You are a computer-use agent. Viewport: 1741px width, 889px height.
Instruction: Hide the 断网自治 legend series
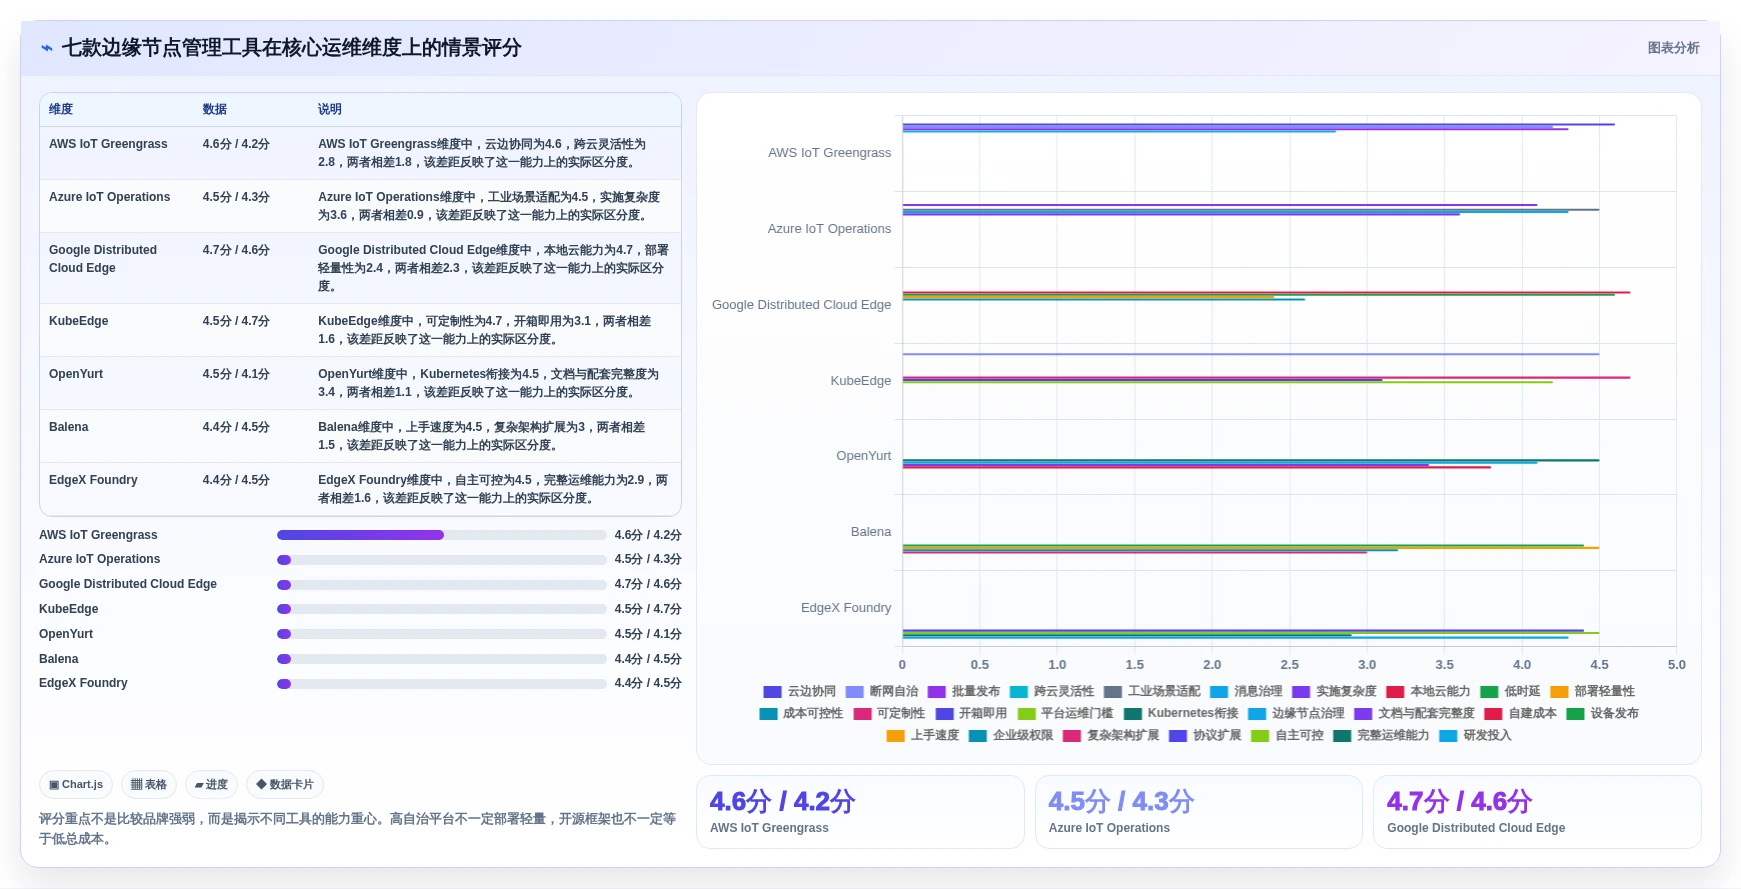coord(881,691)
